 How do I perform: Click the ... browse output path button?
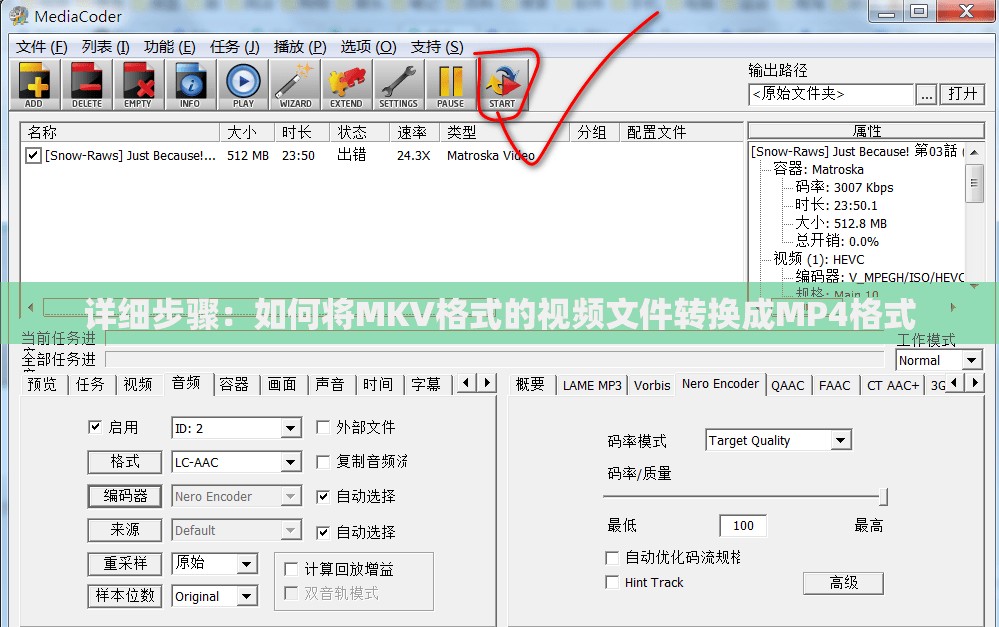pyautogui.click(x=926, y=94)
